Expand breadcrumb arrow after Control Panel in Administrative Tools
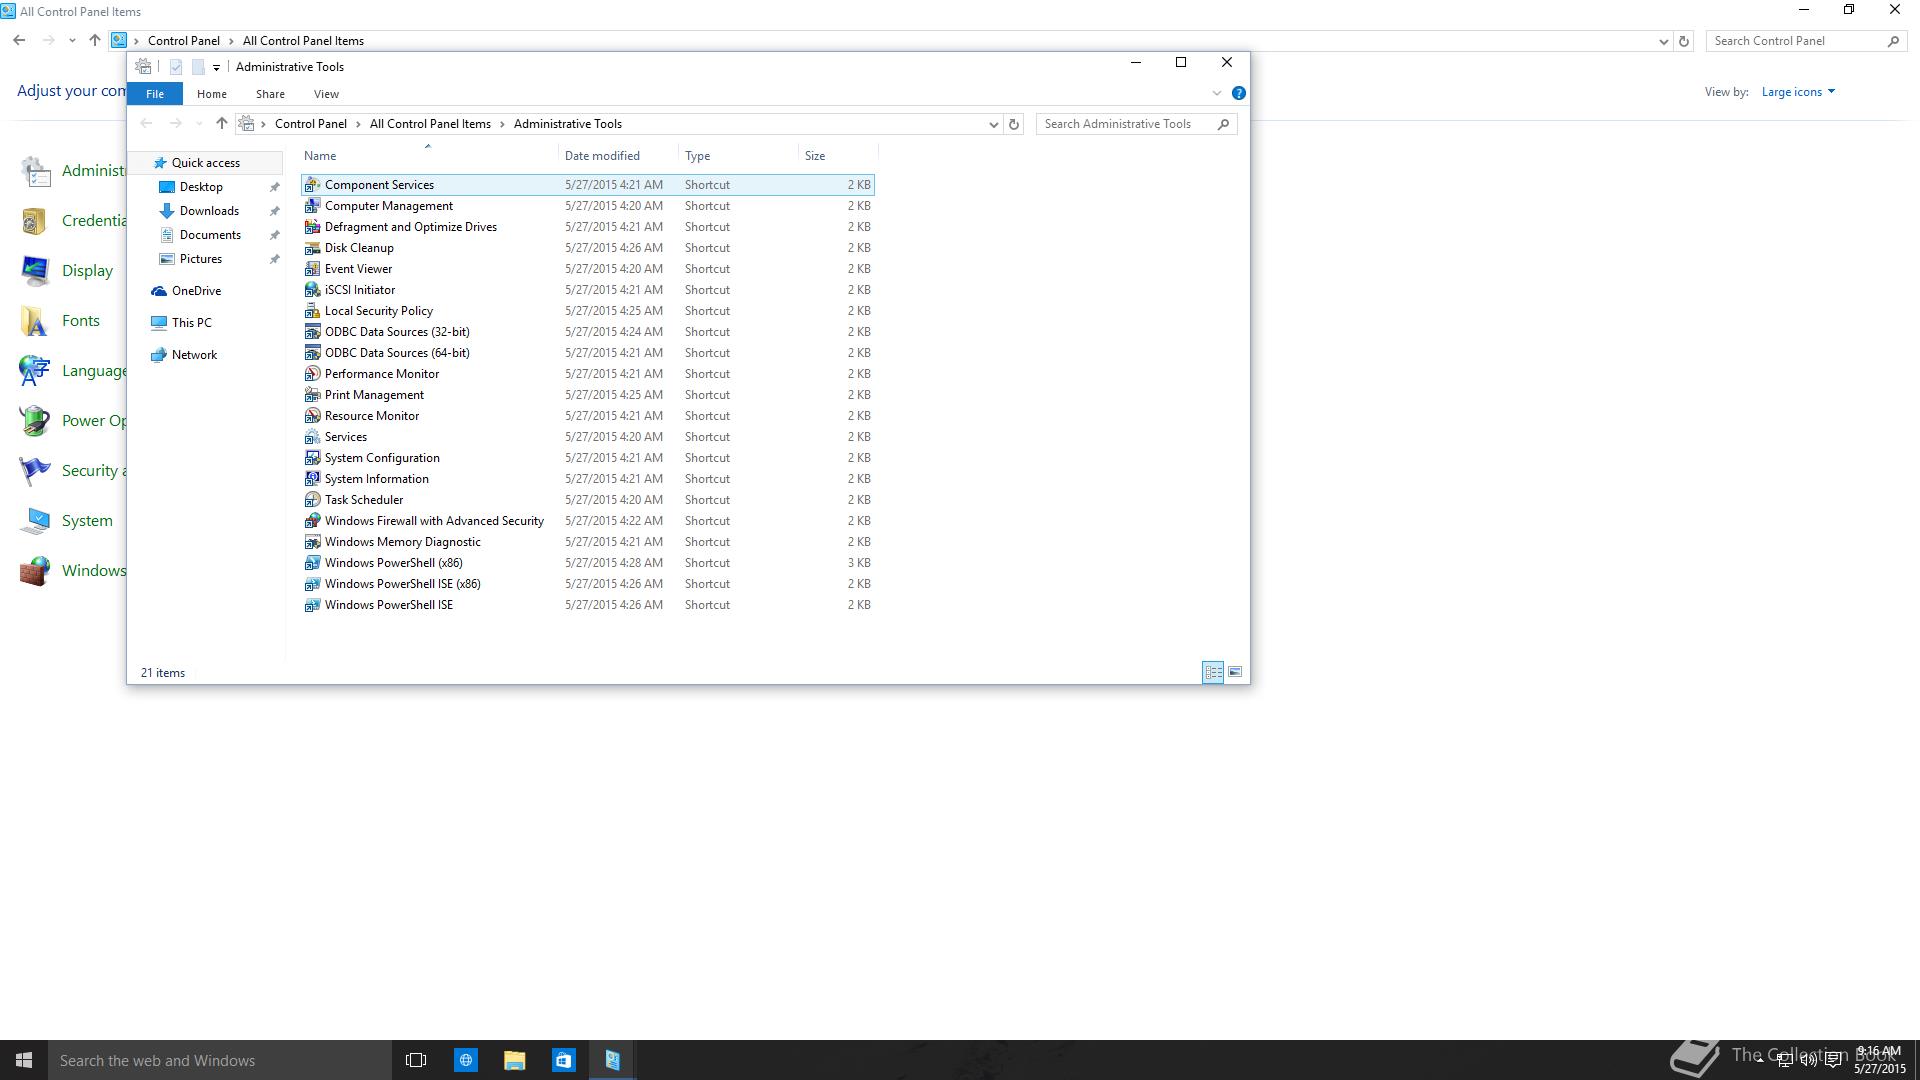This screenshot has height=1080, width=1920. (358, 124)
